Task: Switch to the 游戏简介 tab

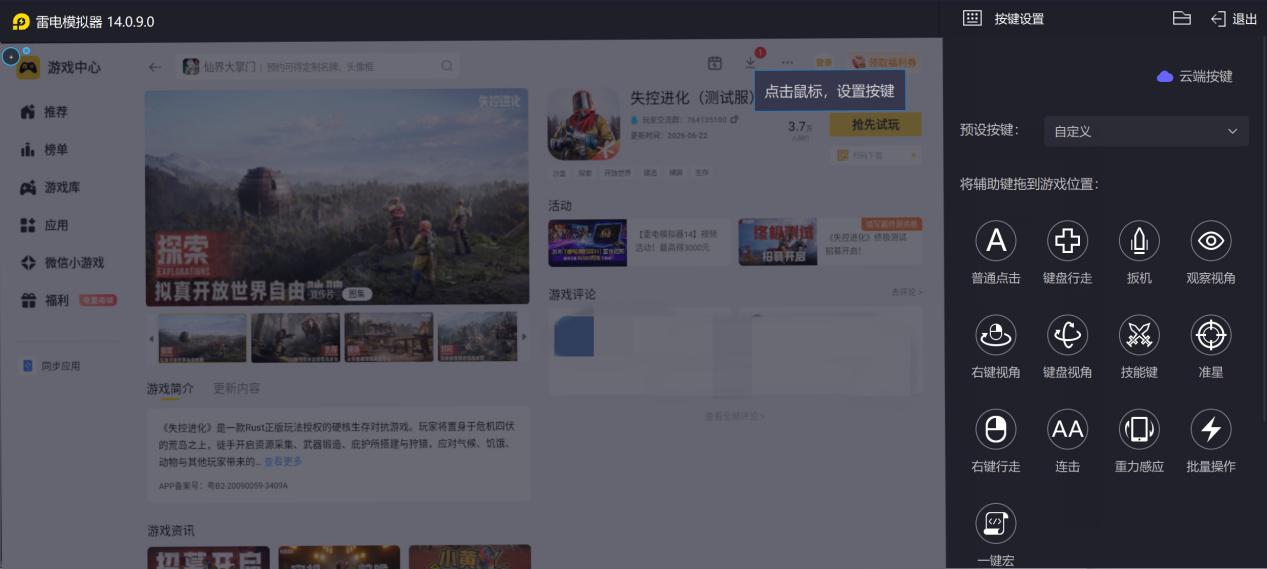Action: 171,388
